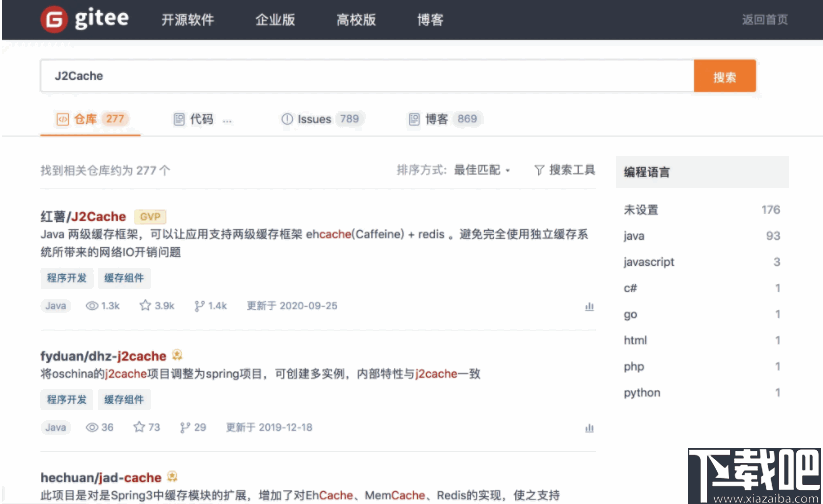
Task: Click the star icon showing 3.9k
Action: 145,305
